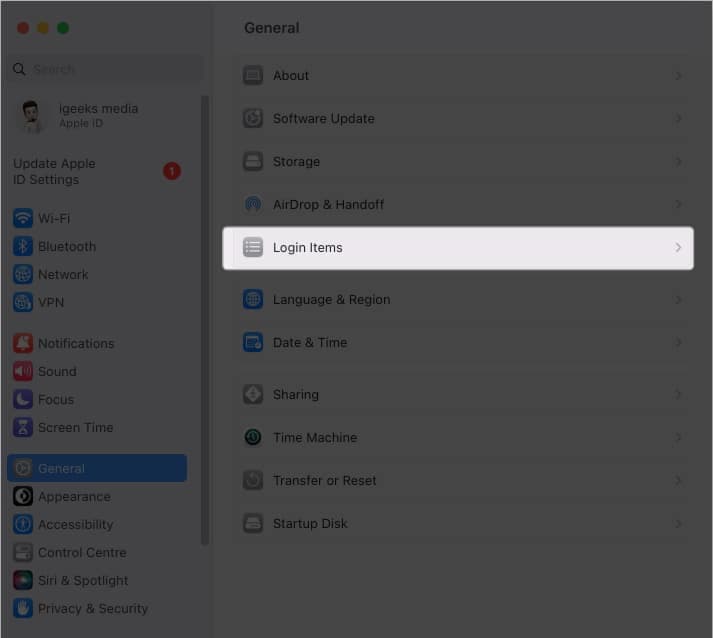Open Software Update label text
The width and height of the screenshot is (713, 638).
[x=324, y=118]
